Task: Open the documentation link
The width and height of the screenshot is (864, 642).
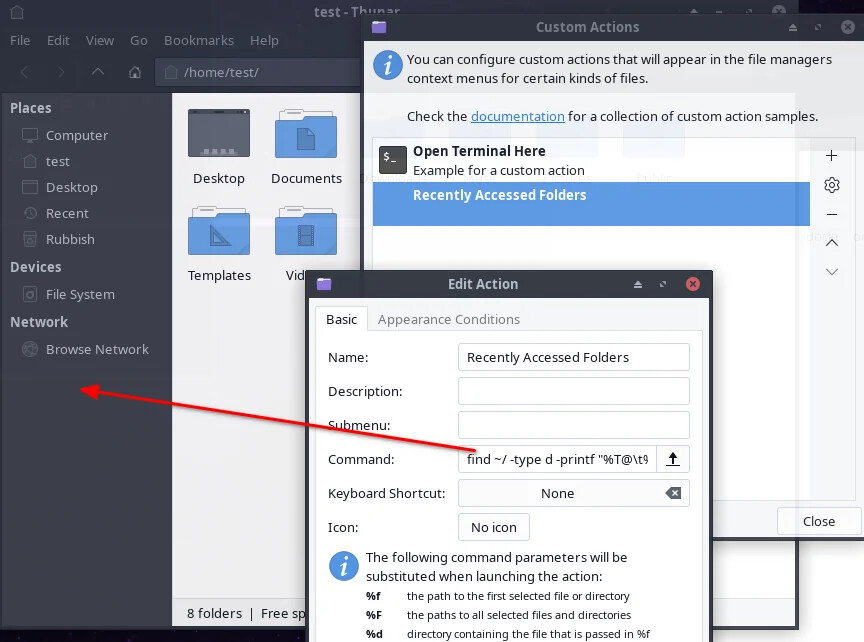Action: tap(517, 116)
